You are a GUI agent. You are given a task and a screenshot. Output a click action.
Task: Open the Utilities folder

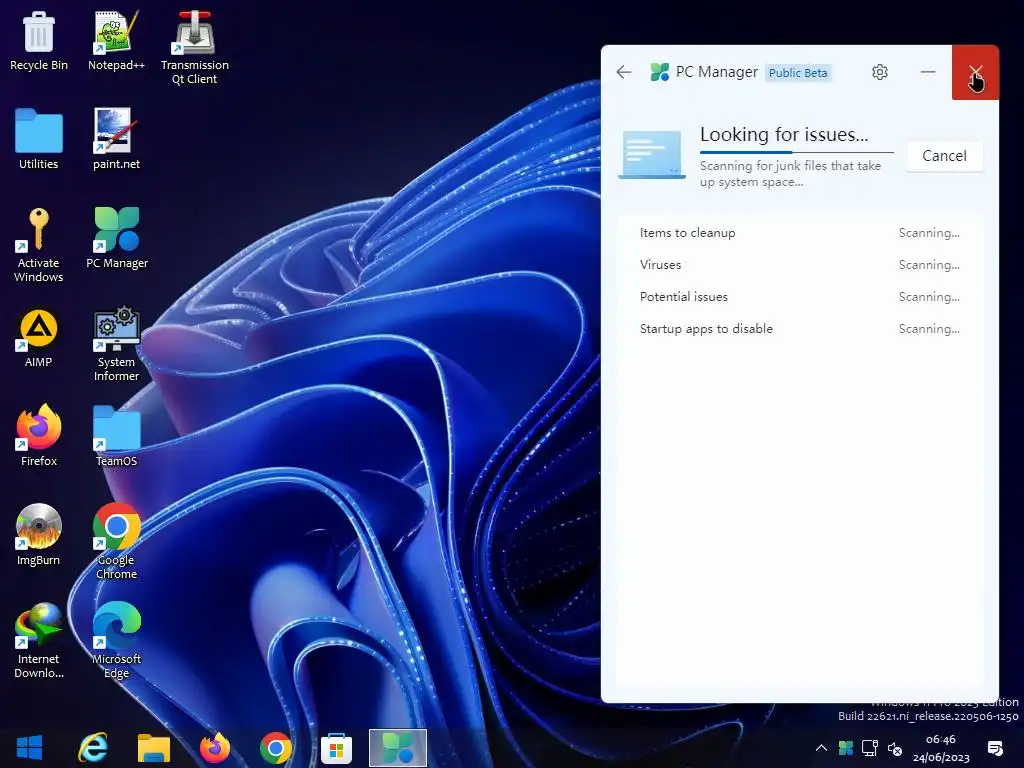[39, 139]
